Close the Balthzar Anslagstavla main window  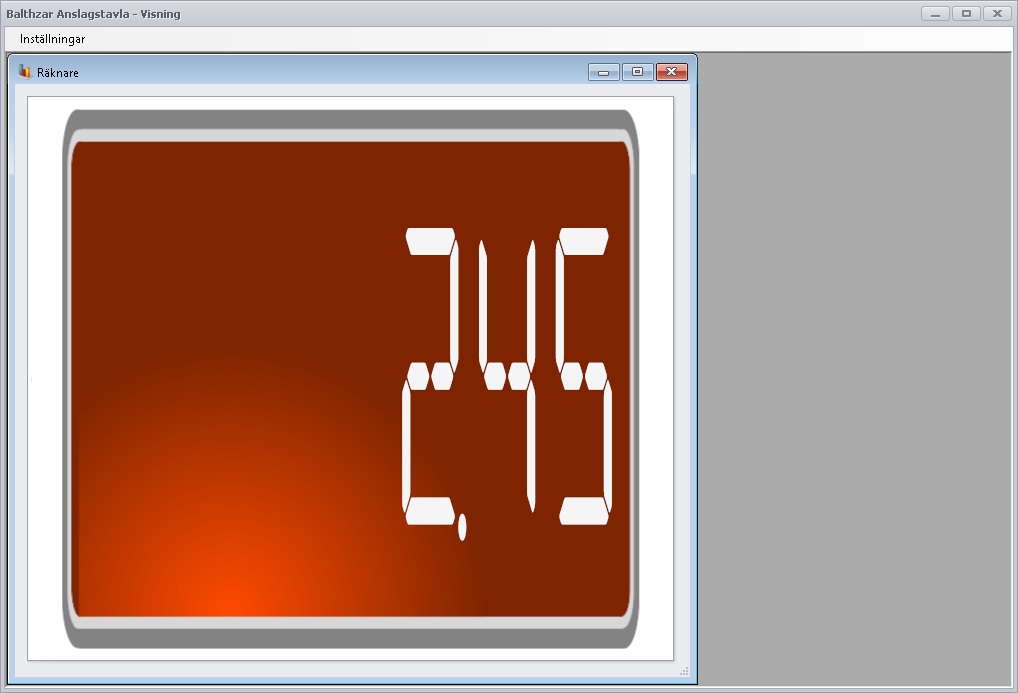[997, 14]
